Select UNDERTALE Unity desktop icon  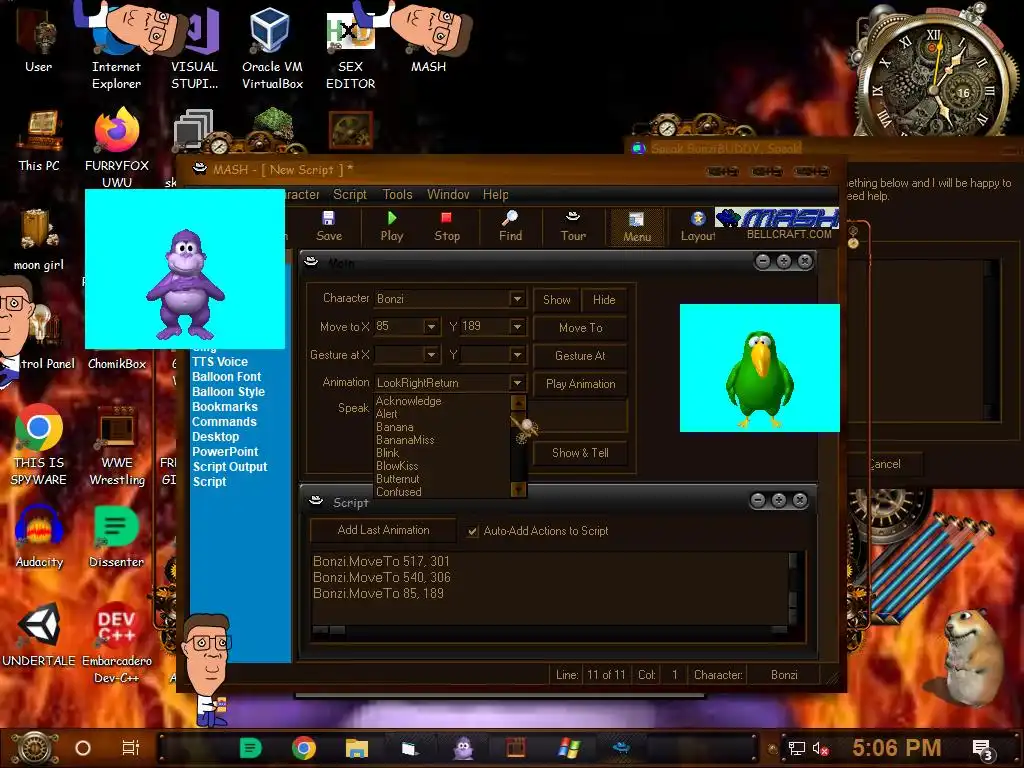click(x=39, y=635)
